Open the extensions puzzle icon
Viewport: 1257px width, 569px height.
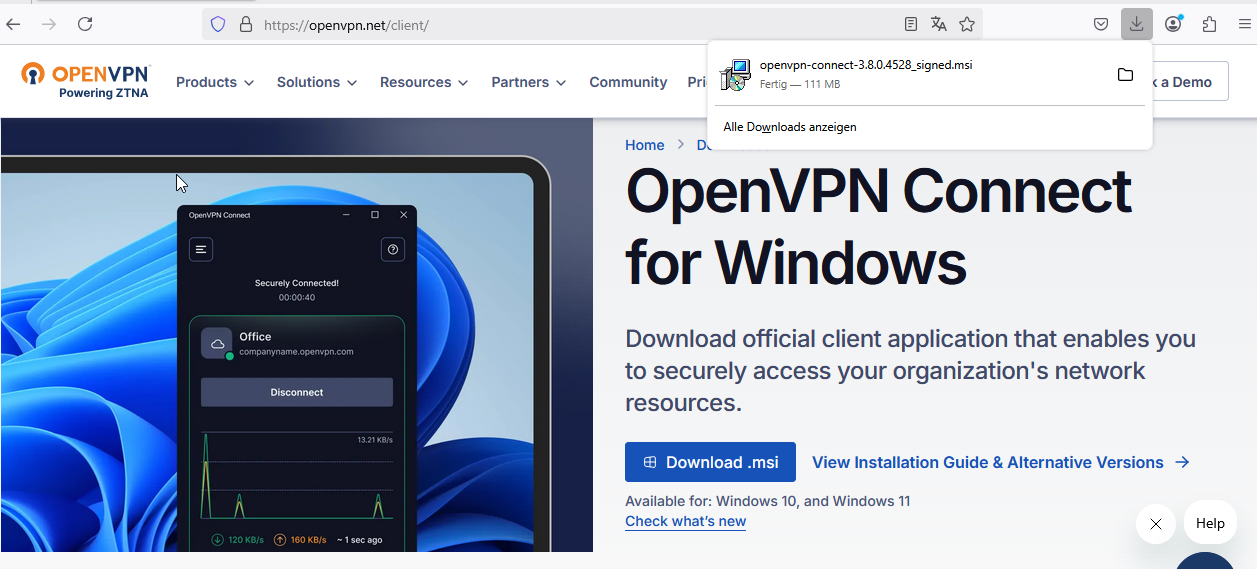click(1209, 24)
